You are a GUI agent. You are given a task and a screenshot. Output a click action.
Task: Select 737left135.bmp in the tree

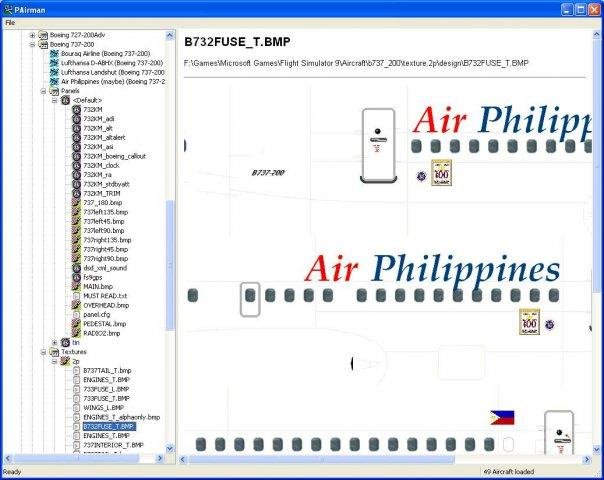[106, 212]
